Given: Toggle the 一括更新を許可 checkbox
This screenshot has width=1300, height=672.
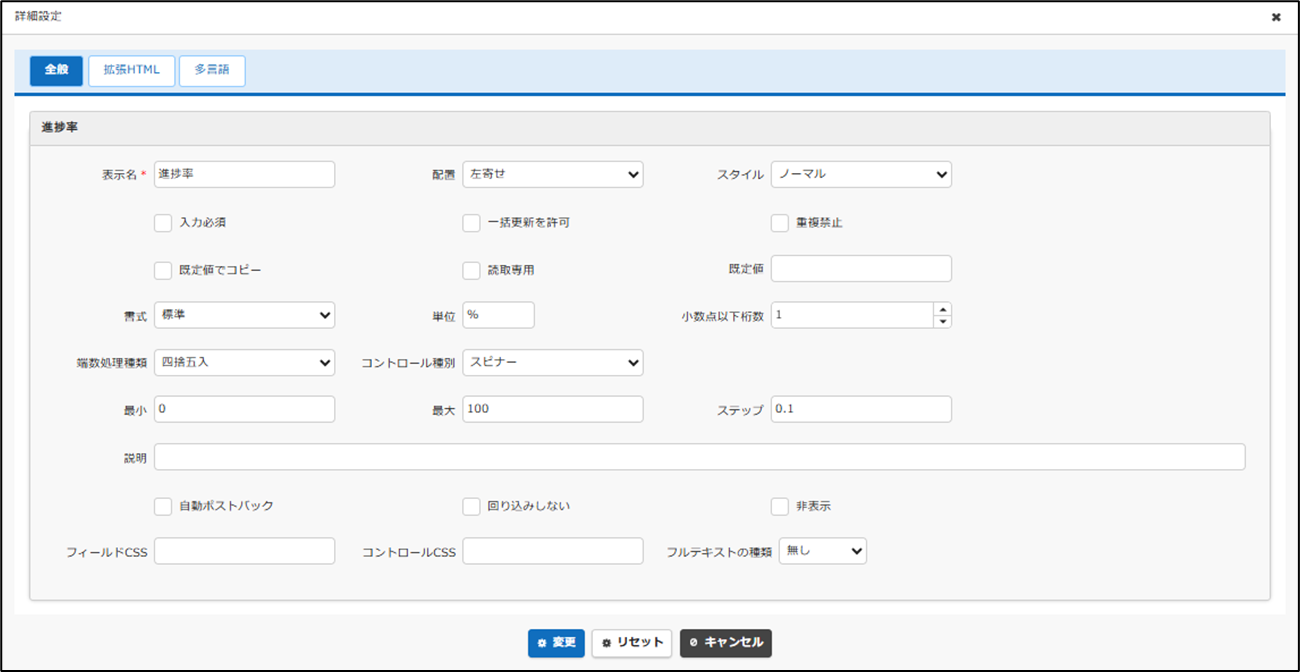Looking at the screenshot, I should pos(472,223).
